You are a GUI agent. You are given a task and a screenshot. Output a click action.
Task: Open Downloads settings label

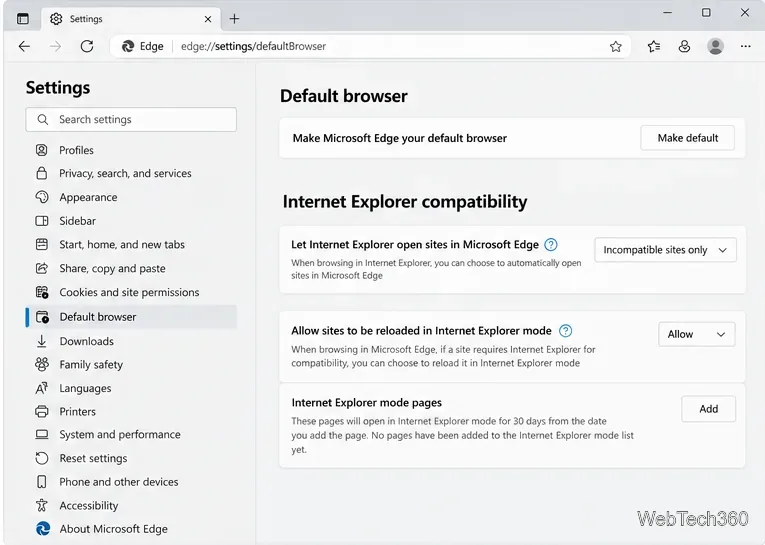tap(86, 341)
